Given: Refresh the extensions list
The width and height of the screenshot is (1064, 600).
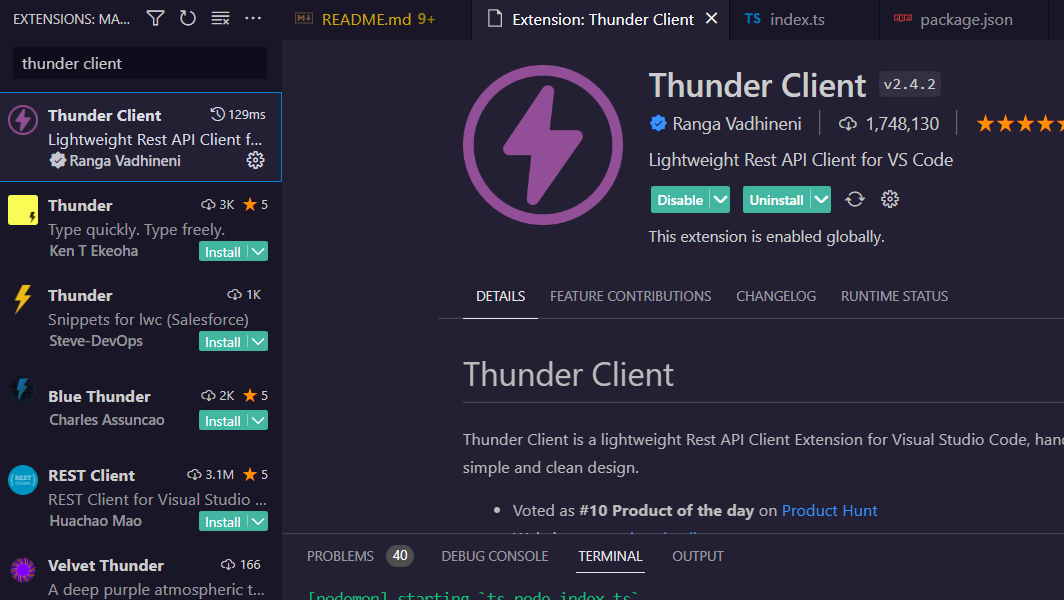Looking at the screenshot, I should pos(188,18).
